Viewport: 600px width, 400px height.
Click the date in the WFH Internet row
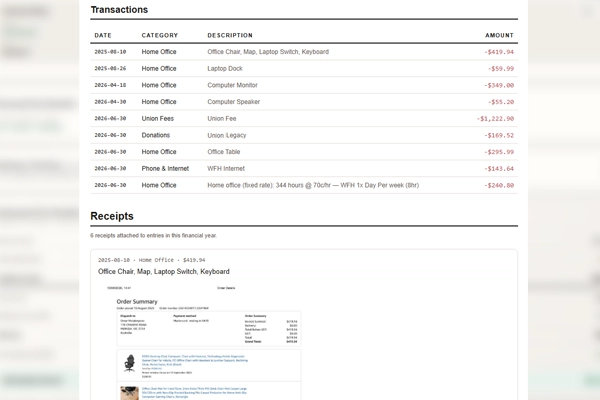click(110, 168)
